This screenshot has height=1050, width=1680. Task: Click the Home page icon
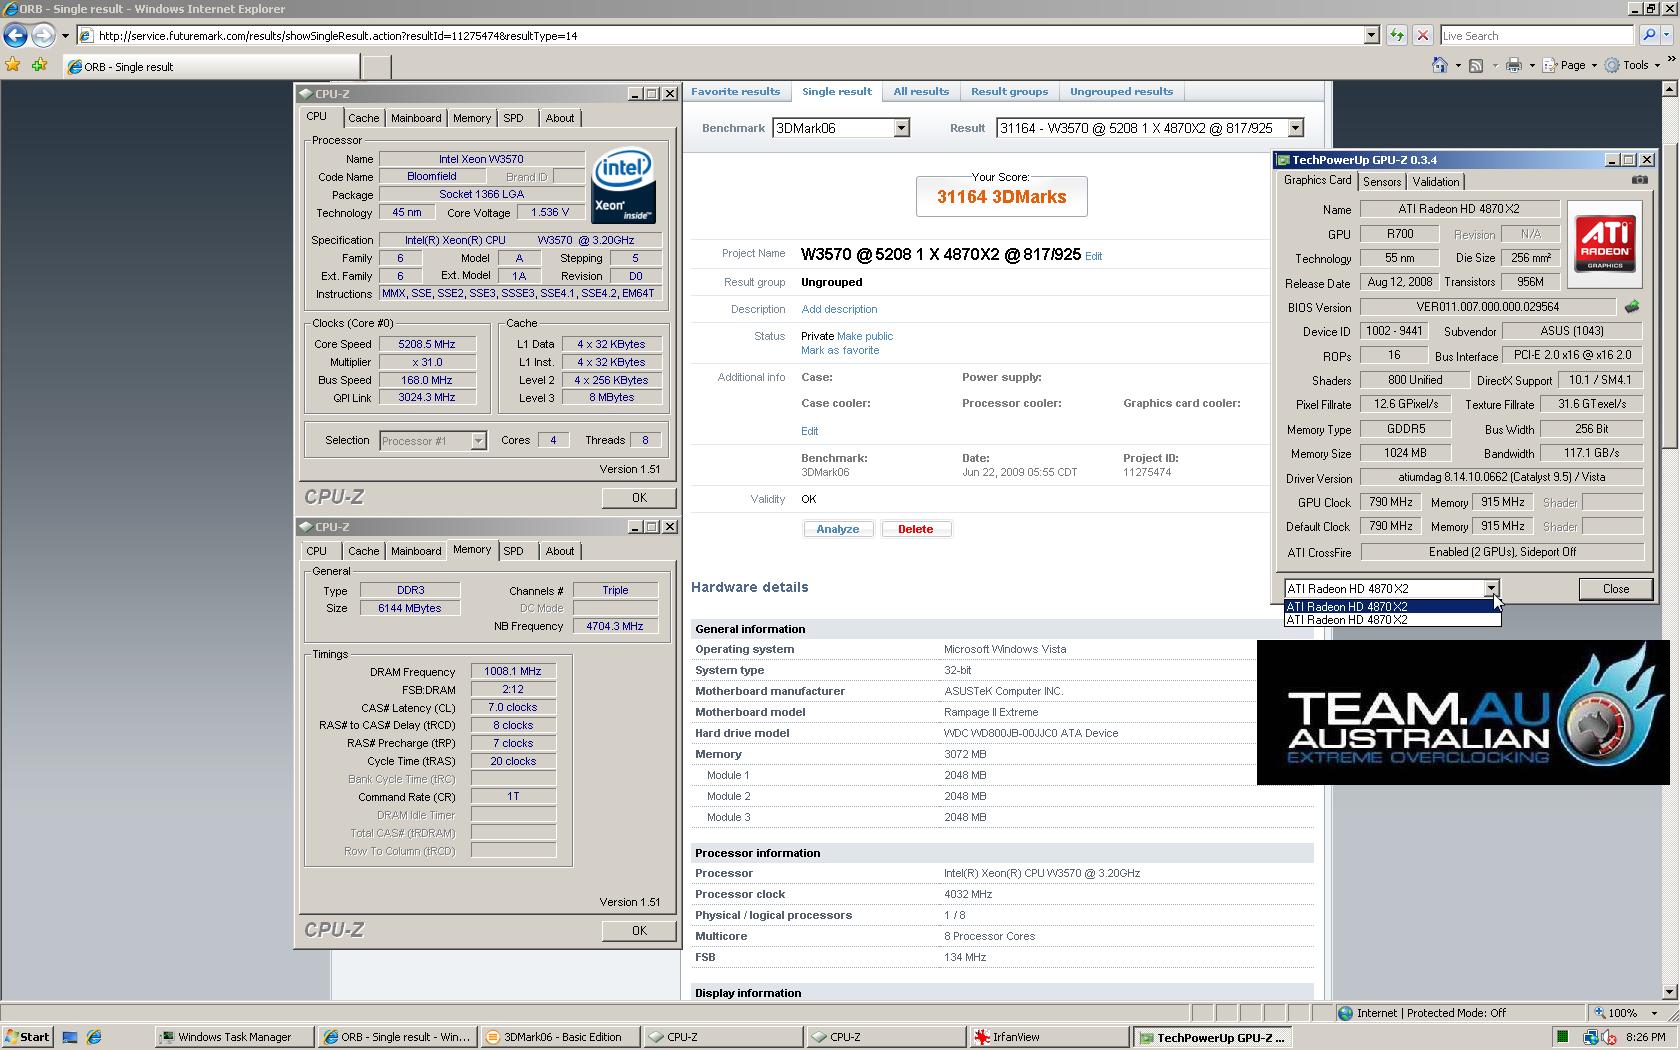pyautogui.click(x=1440, y=65)
